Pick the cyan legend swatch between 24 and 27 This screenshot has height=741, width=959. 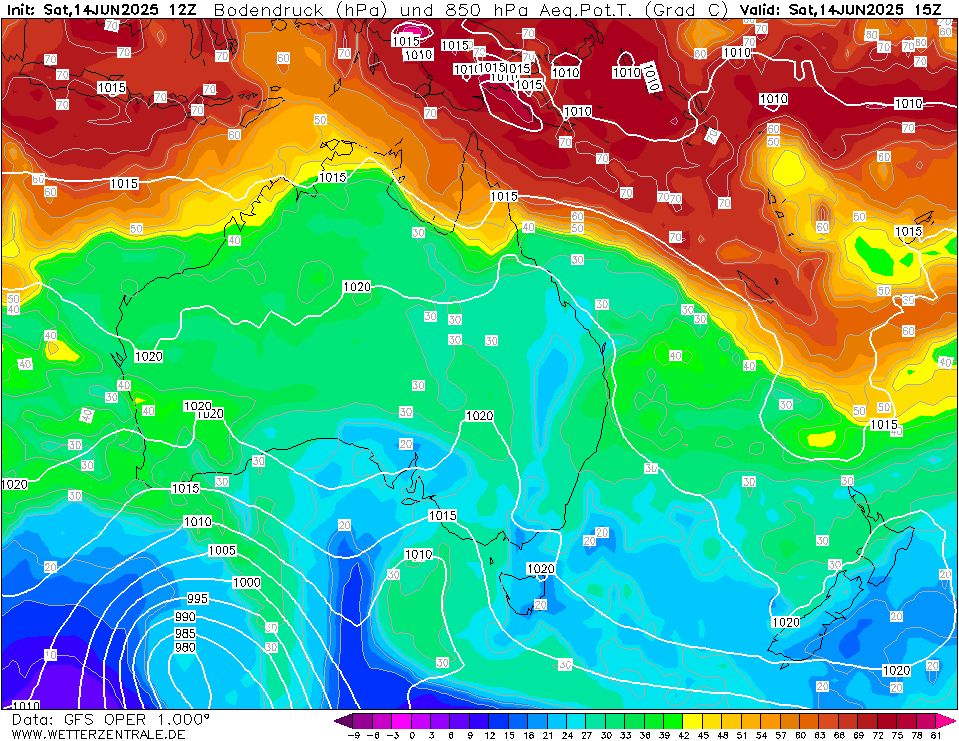point(577,721)
